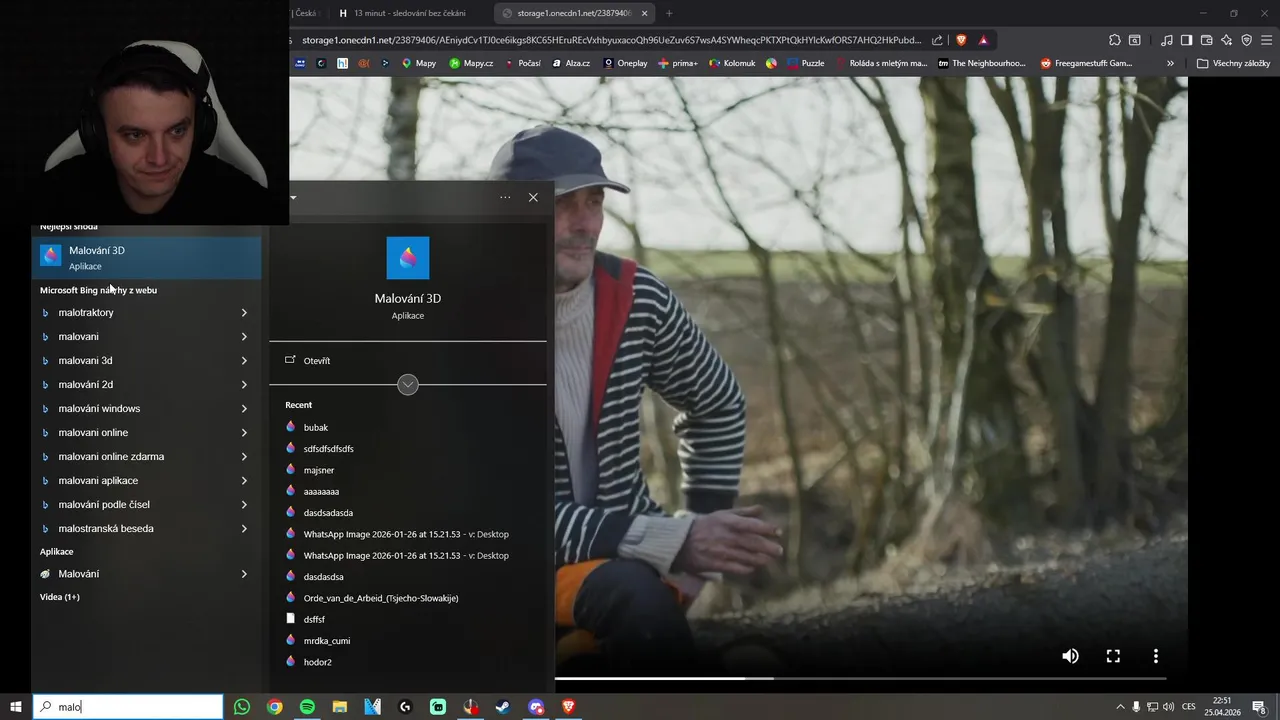Select the Malování 3D best match

click(x=146, y=258)
